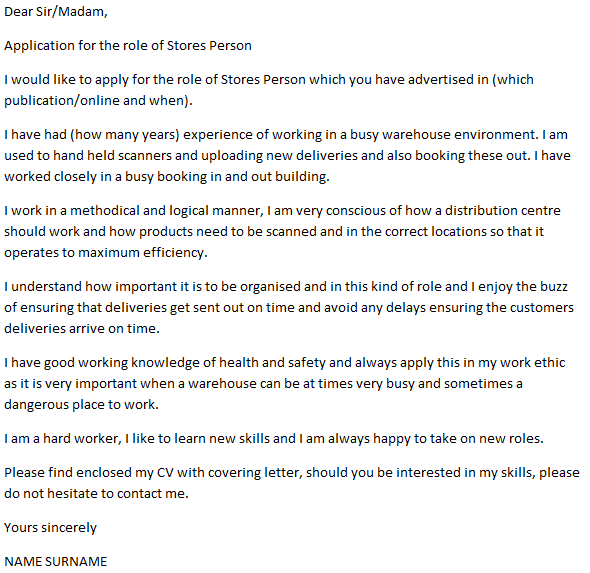Click the phrase 'methodical and logical manner'
Screen dimensions: 590x573
click(165, 211)
